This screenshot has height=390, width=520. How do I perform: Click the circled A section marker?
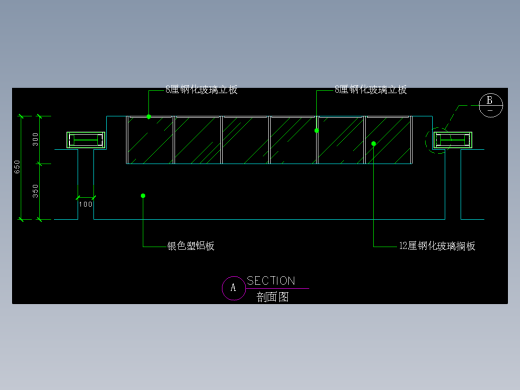click(x=234, y=288)
